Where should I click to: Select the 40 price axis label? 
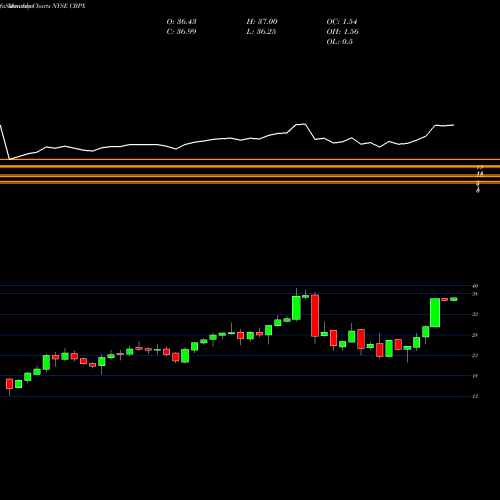(475, 286)
